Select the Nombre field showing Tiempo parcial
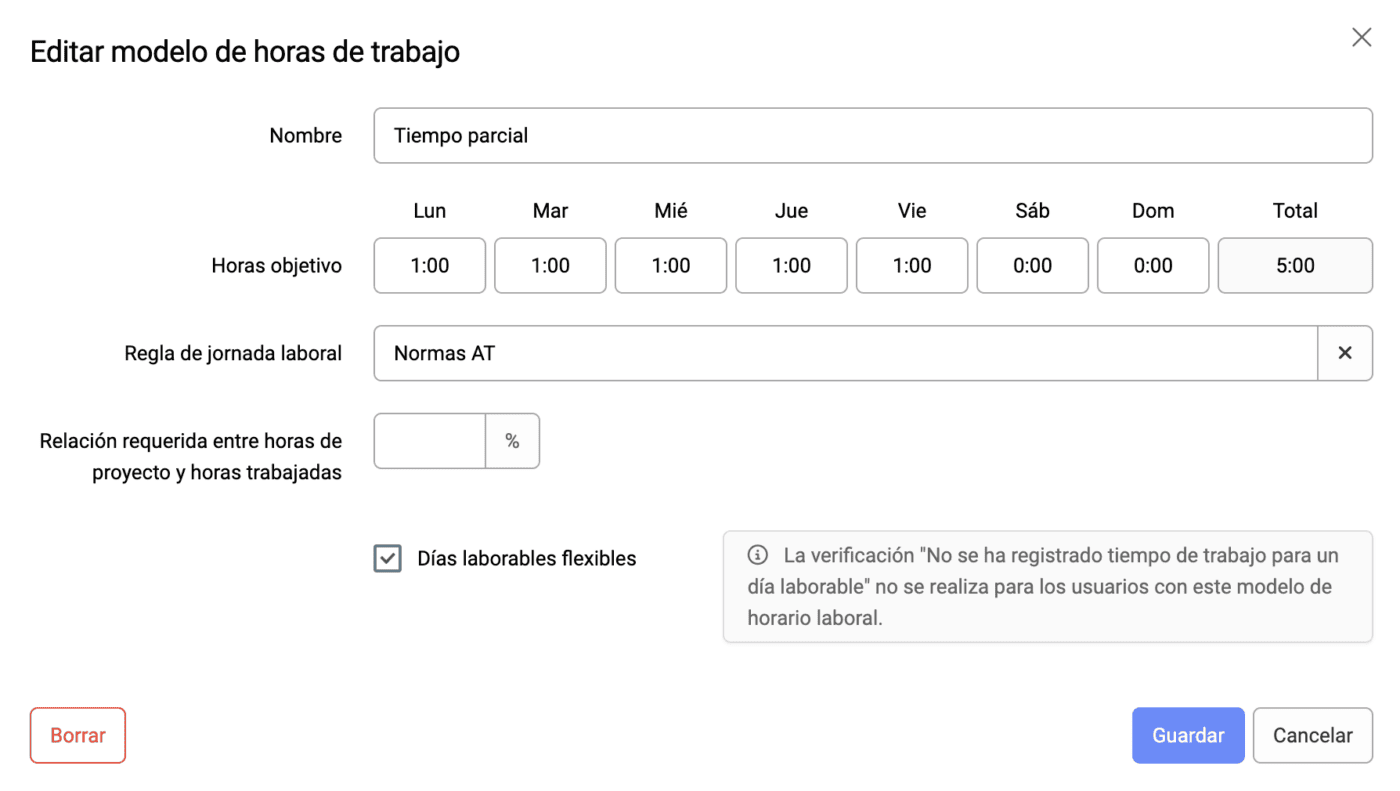 point(872,135)
